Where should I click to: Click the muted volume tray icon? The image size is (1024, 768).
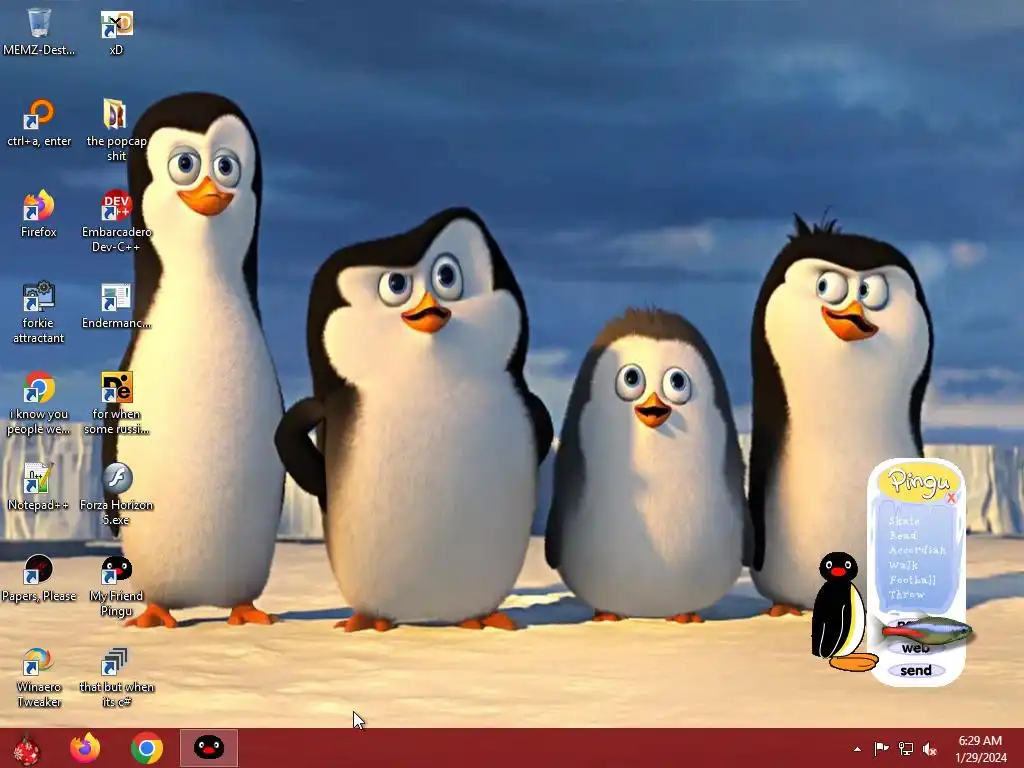tap(930, 749)
